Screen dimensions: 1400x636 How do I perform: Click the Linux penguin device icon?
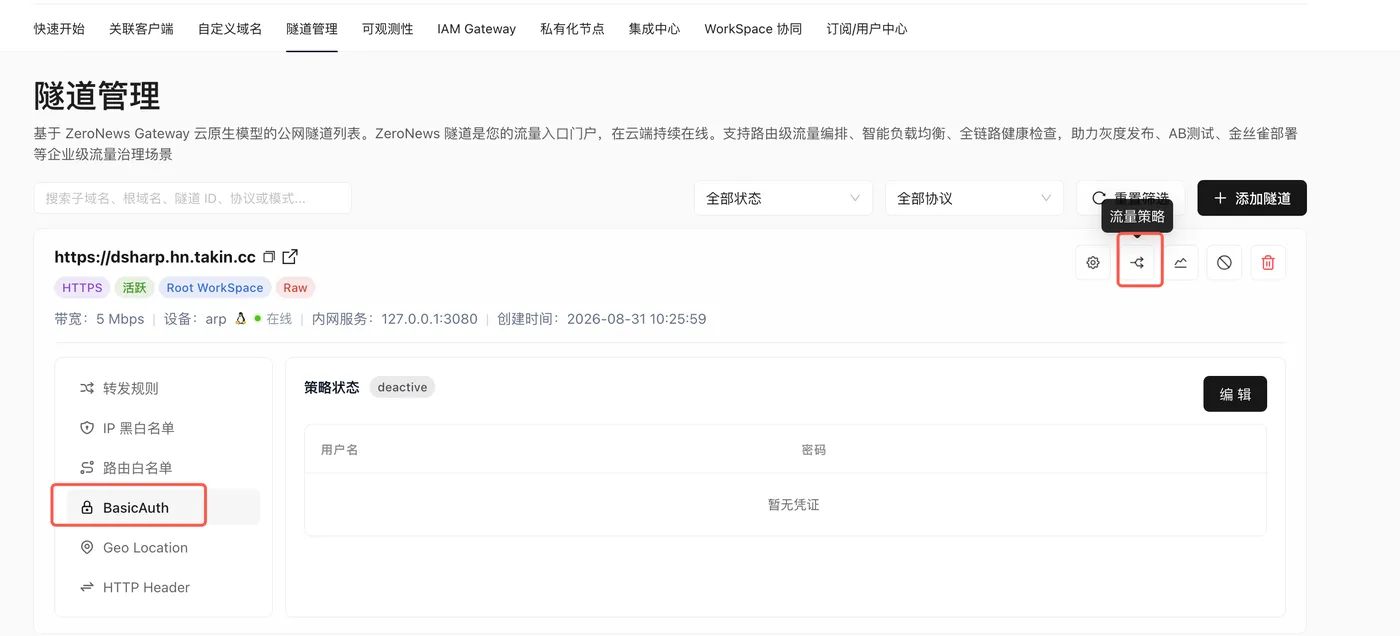click(240, 319)
